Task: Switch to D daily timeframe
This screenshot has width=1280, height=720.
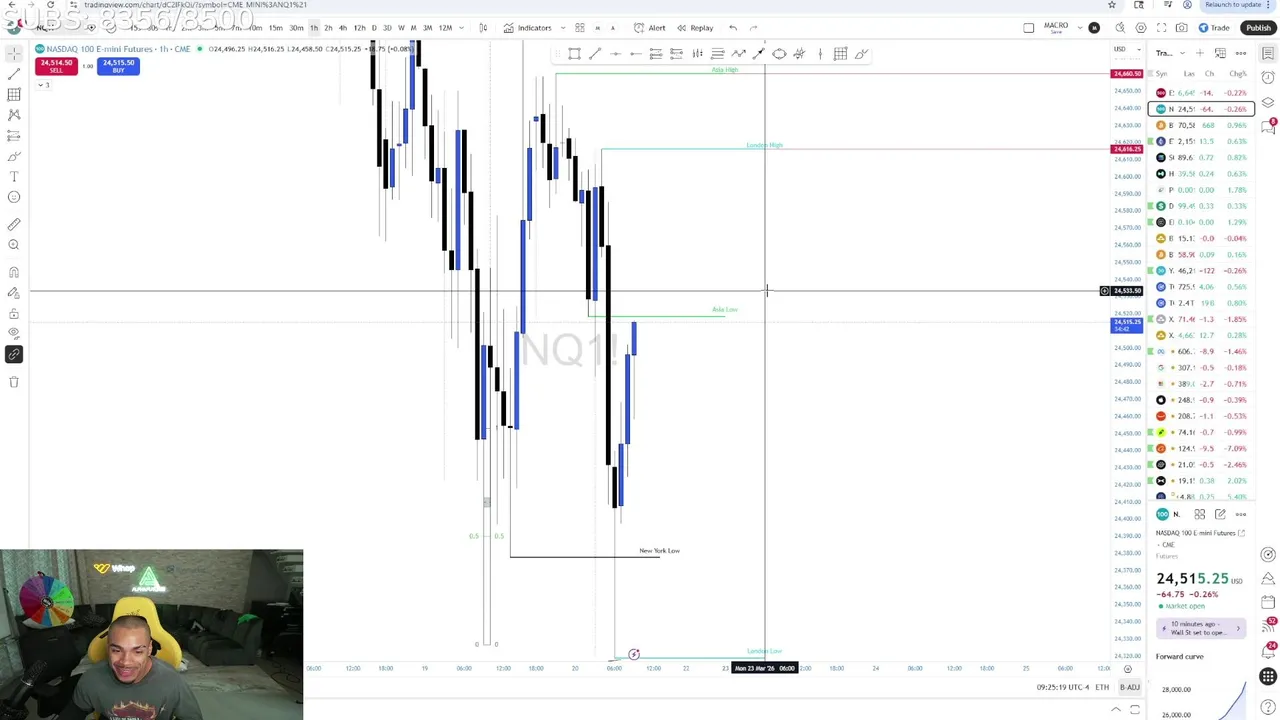Action: [374, 28]
